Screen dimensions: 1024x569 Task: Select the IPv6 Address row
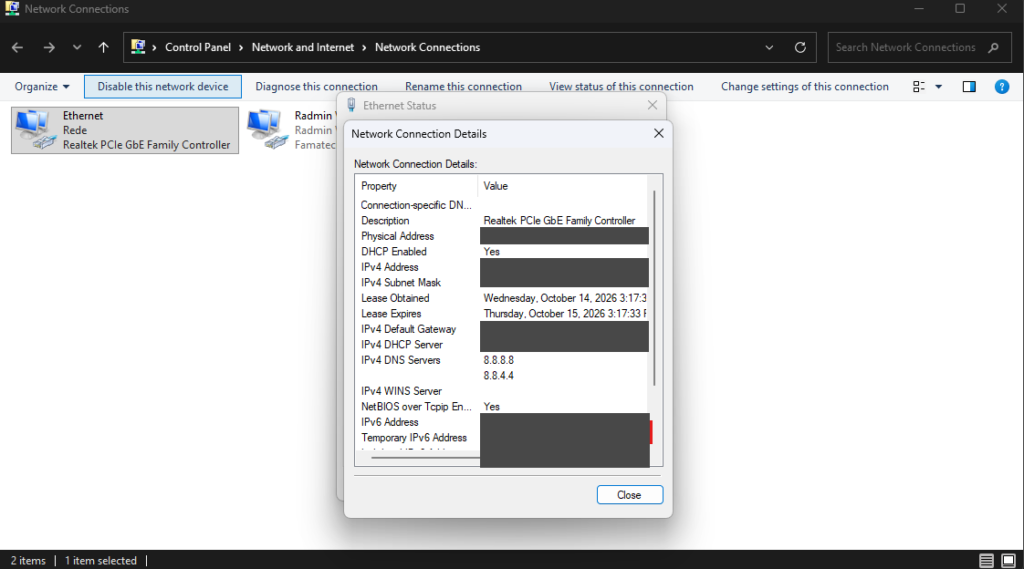pyautogui.click(x=502, y=422)
